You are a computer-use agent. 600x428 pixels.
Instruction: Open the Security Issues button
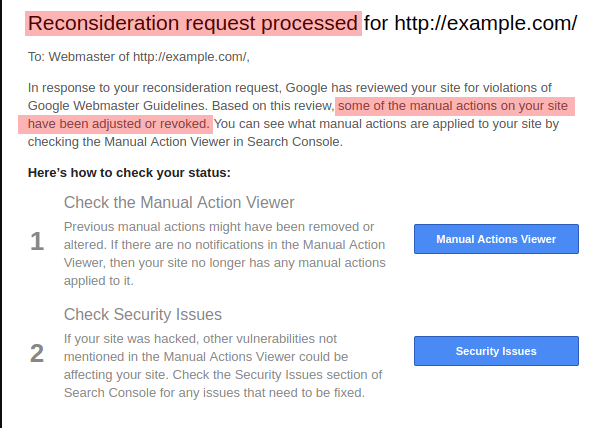496,351
